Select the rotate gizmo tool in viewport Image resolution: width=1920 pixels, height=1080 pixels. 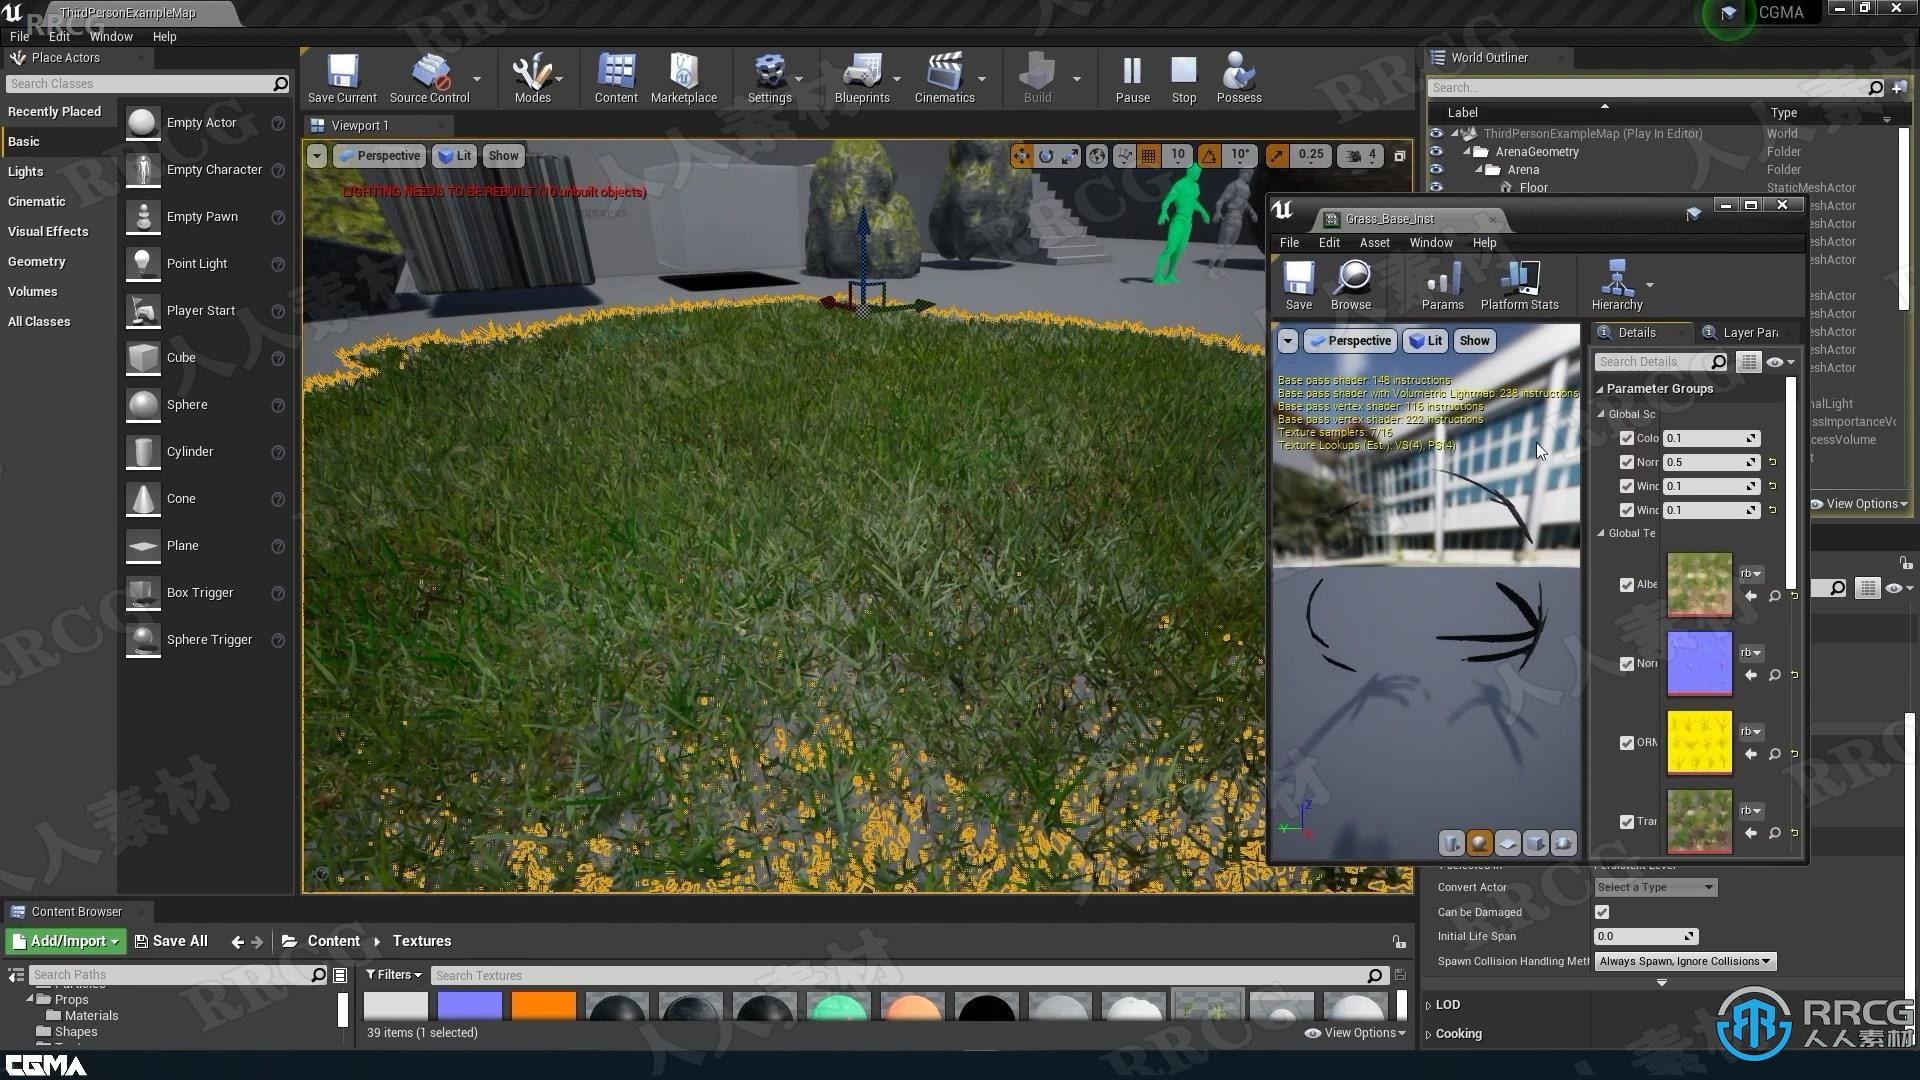[x=1046, y=156]
